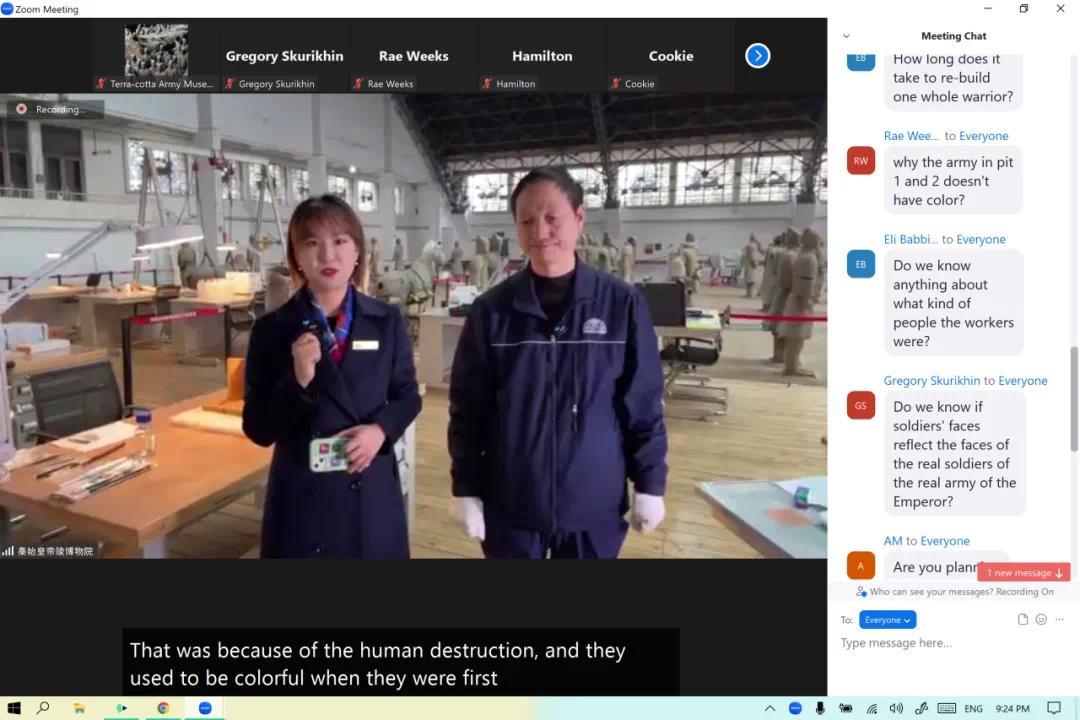Open the emoji picker in chat
This screenshot has width=1080, height=720.
pos(1041,620)
